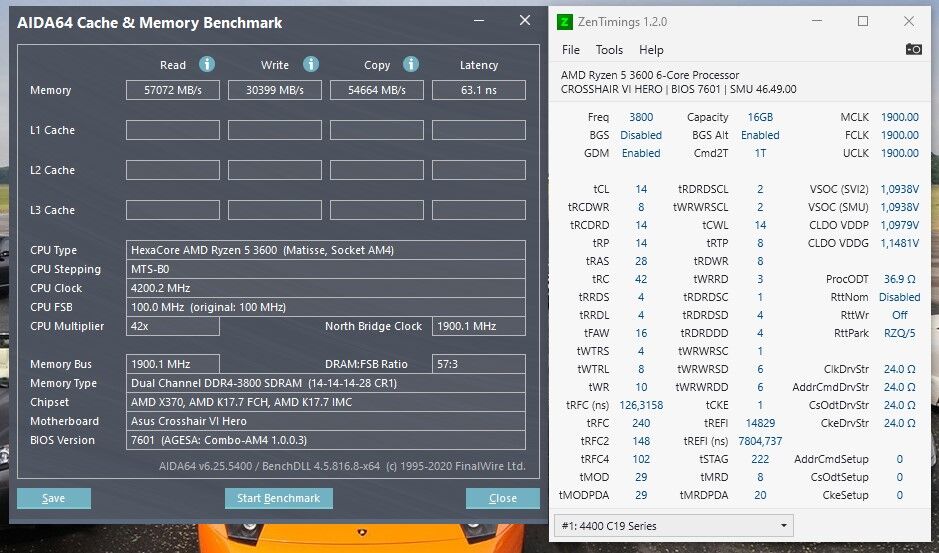Screen dimensions: 939x553
Task: Click the empty L2 Cache Write field
Action: point(275,170)
